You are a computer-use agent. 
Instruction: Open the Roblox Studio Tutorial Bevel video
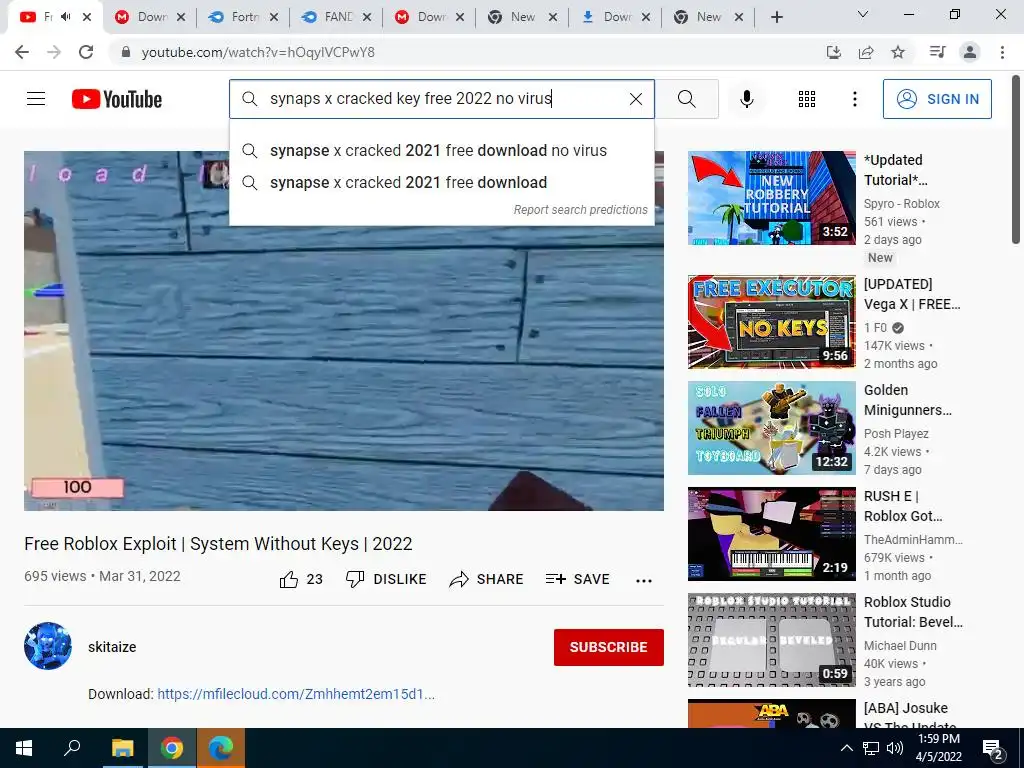[771, 640]
